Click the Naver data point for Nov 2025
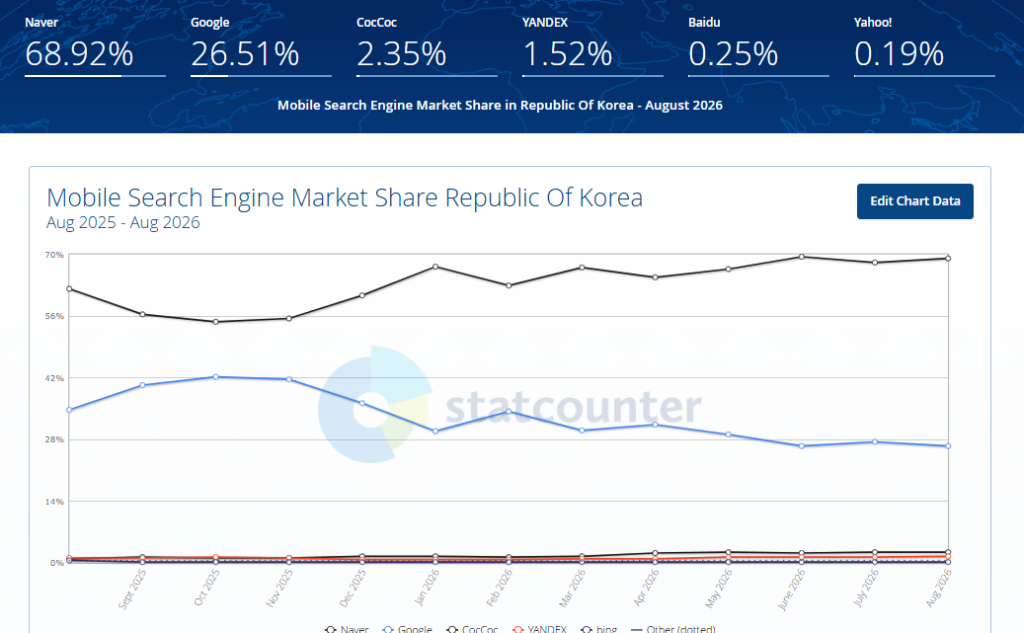Image resolution: width=1024 pixels, height=633 pixels. coord(289,318)
